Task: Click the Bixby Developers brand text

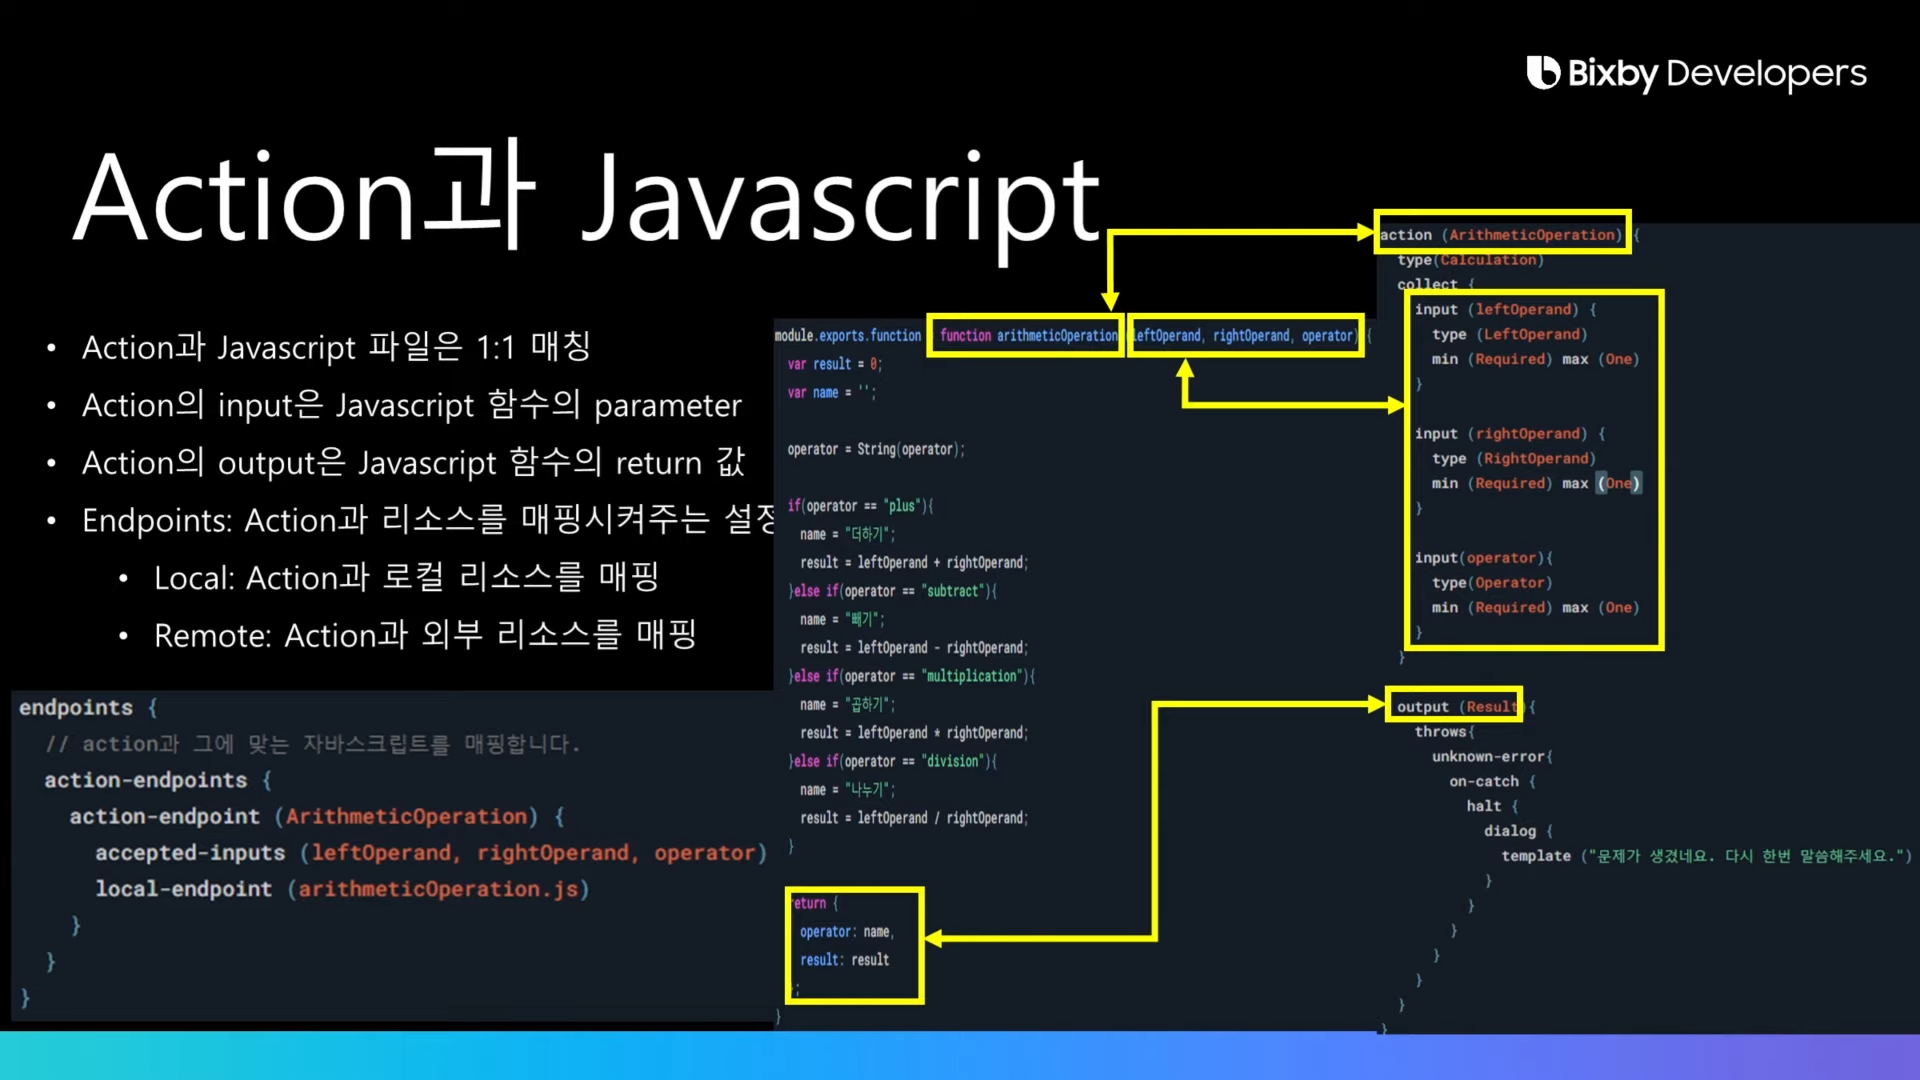Action: [x=1716, y=73]
